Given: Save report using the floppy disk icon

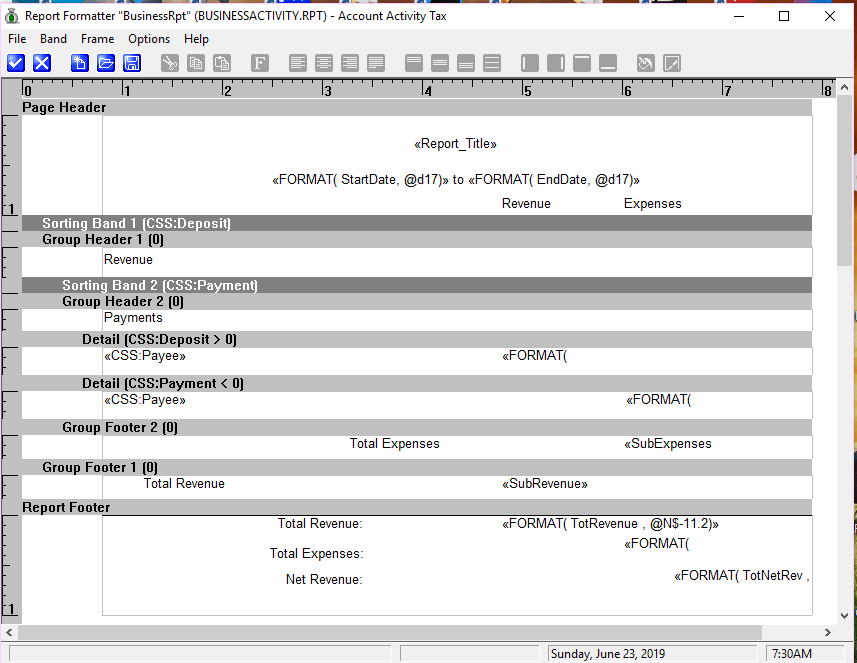Looking at the screenshot, I should (132, 63).
